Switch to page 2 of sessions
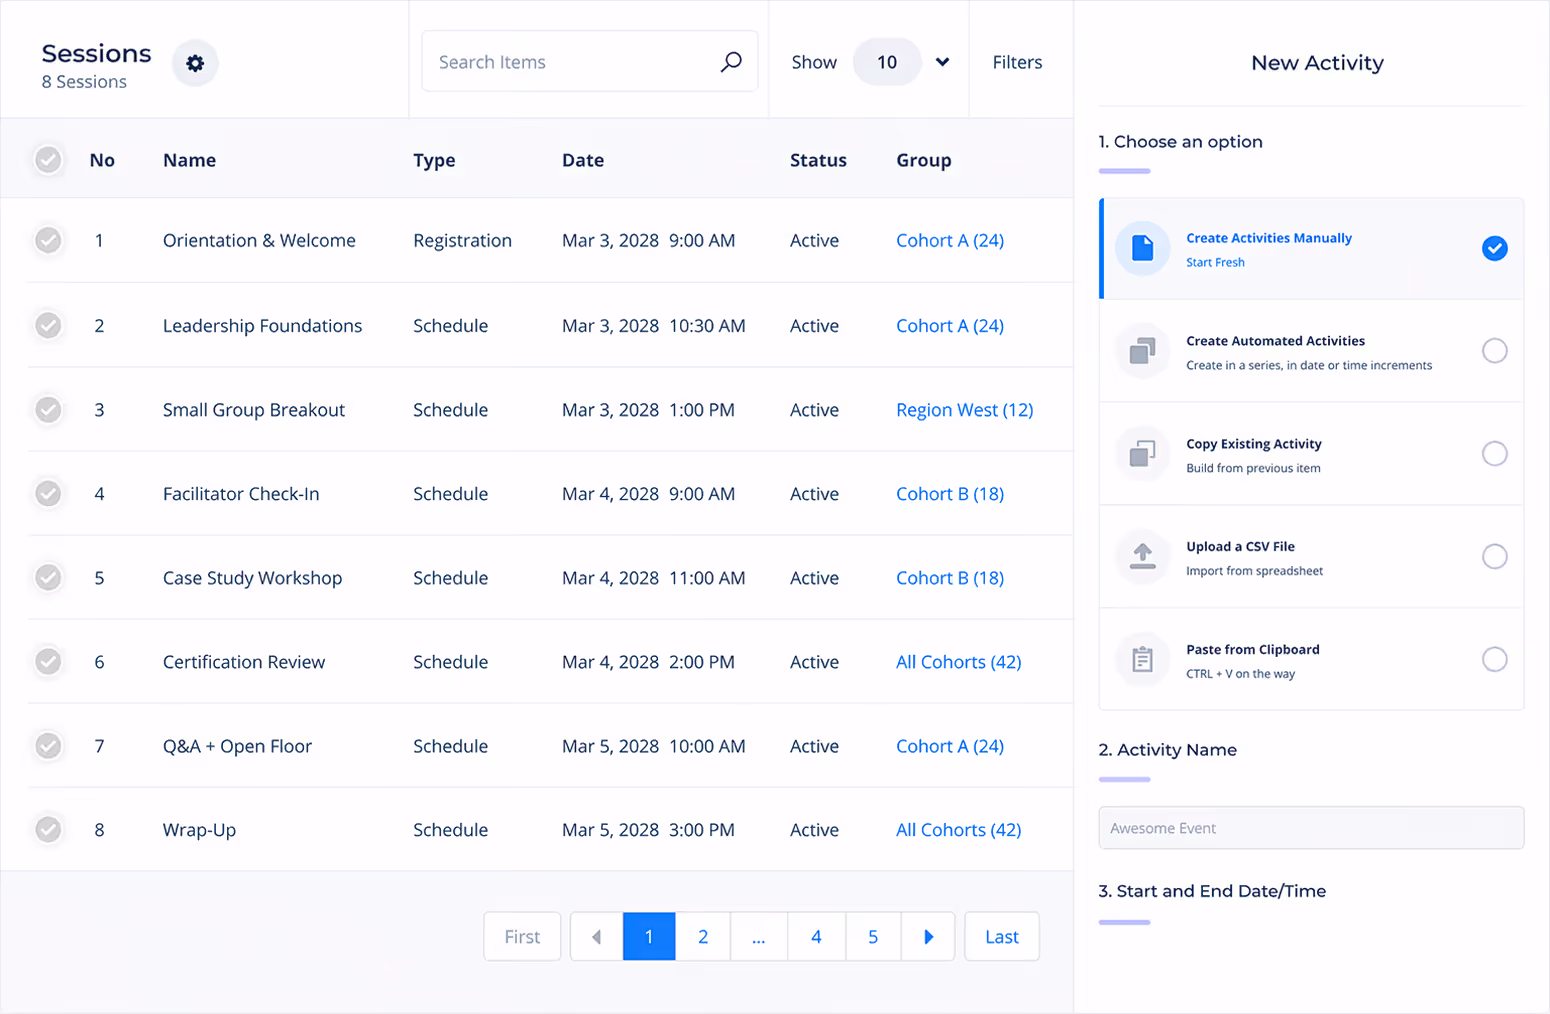Screen dimensions: 1550x1014 pos(703,936)
